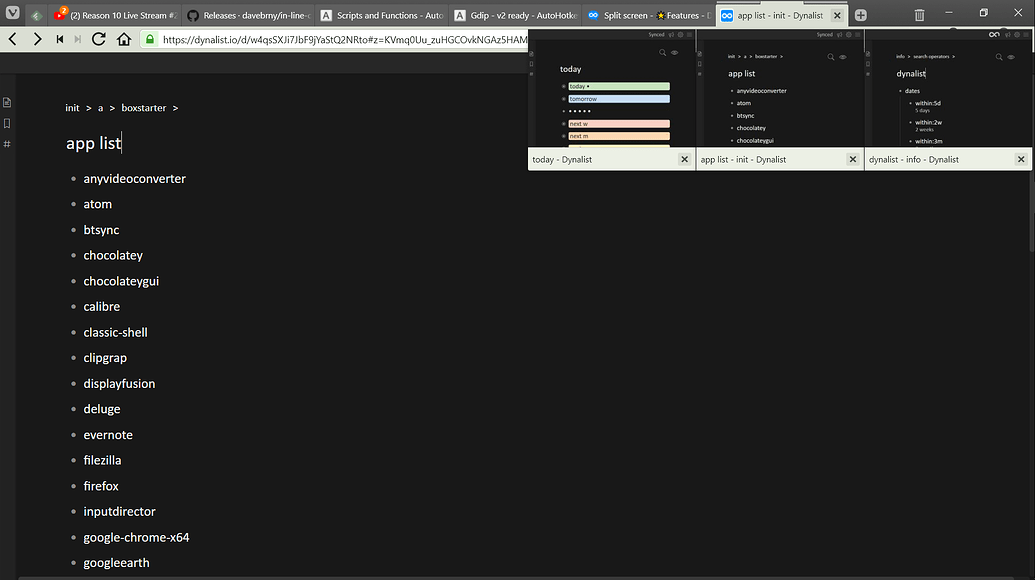Open a new tab with plus button
This screenshot has height=580, width=1035.
(861, 15)
